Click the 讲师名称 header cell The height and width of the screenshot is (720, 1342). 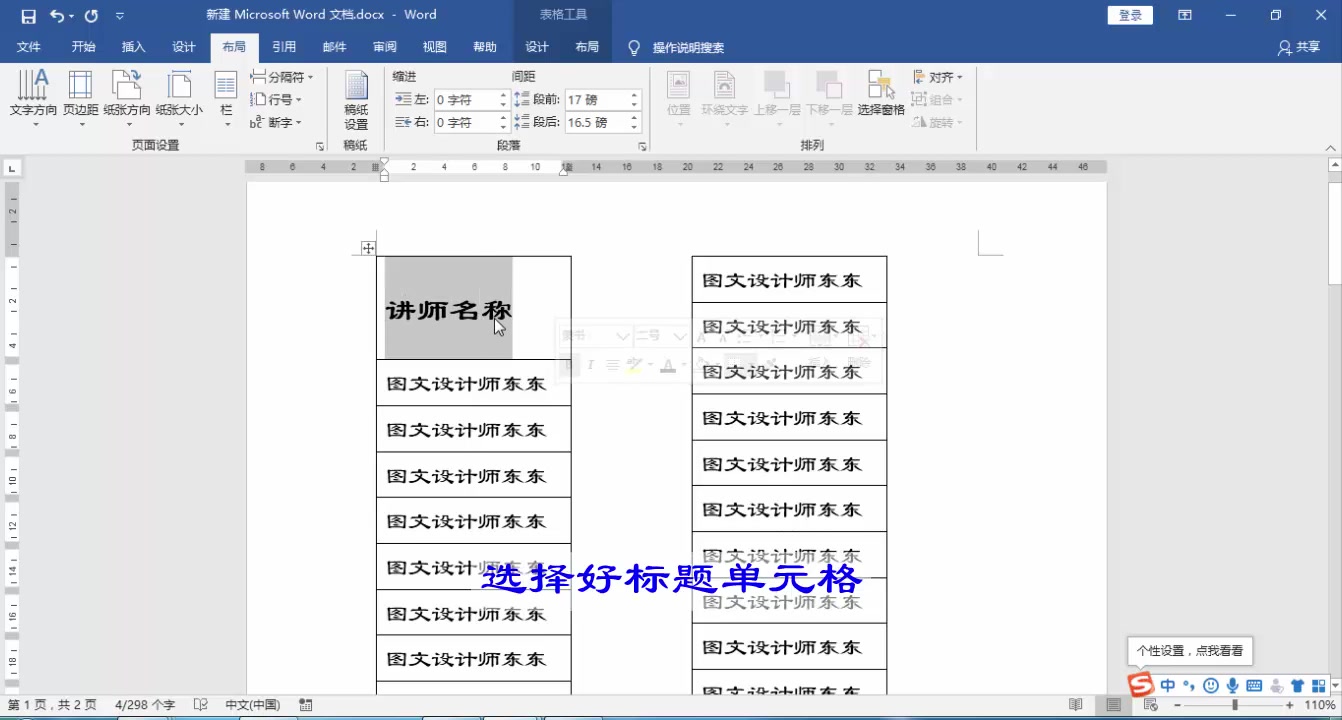(x=474, y=308)
